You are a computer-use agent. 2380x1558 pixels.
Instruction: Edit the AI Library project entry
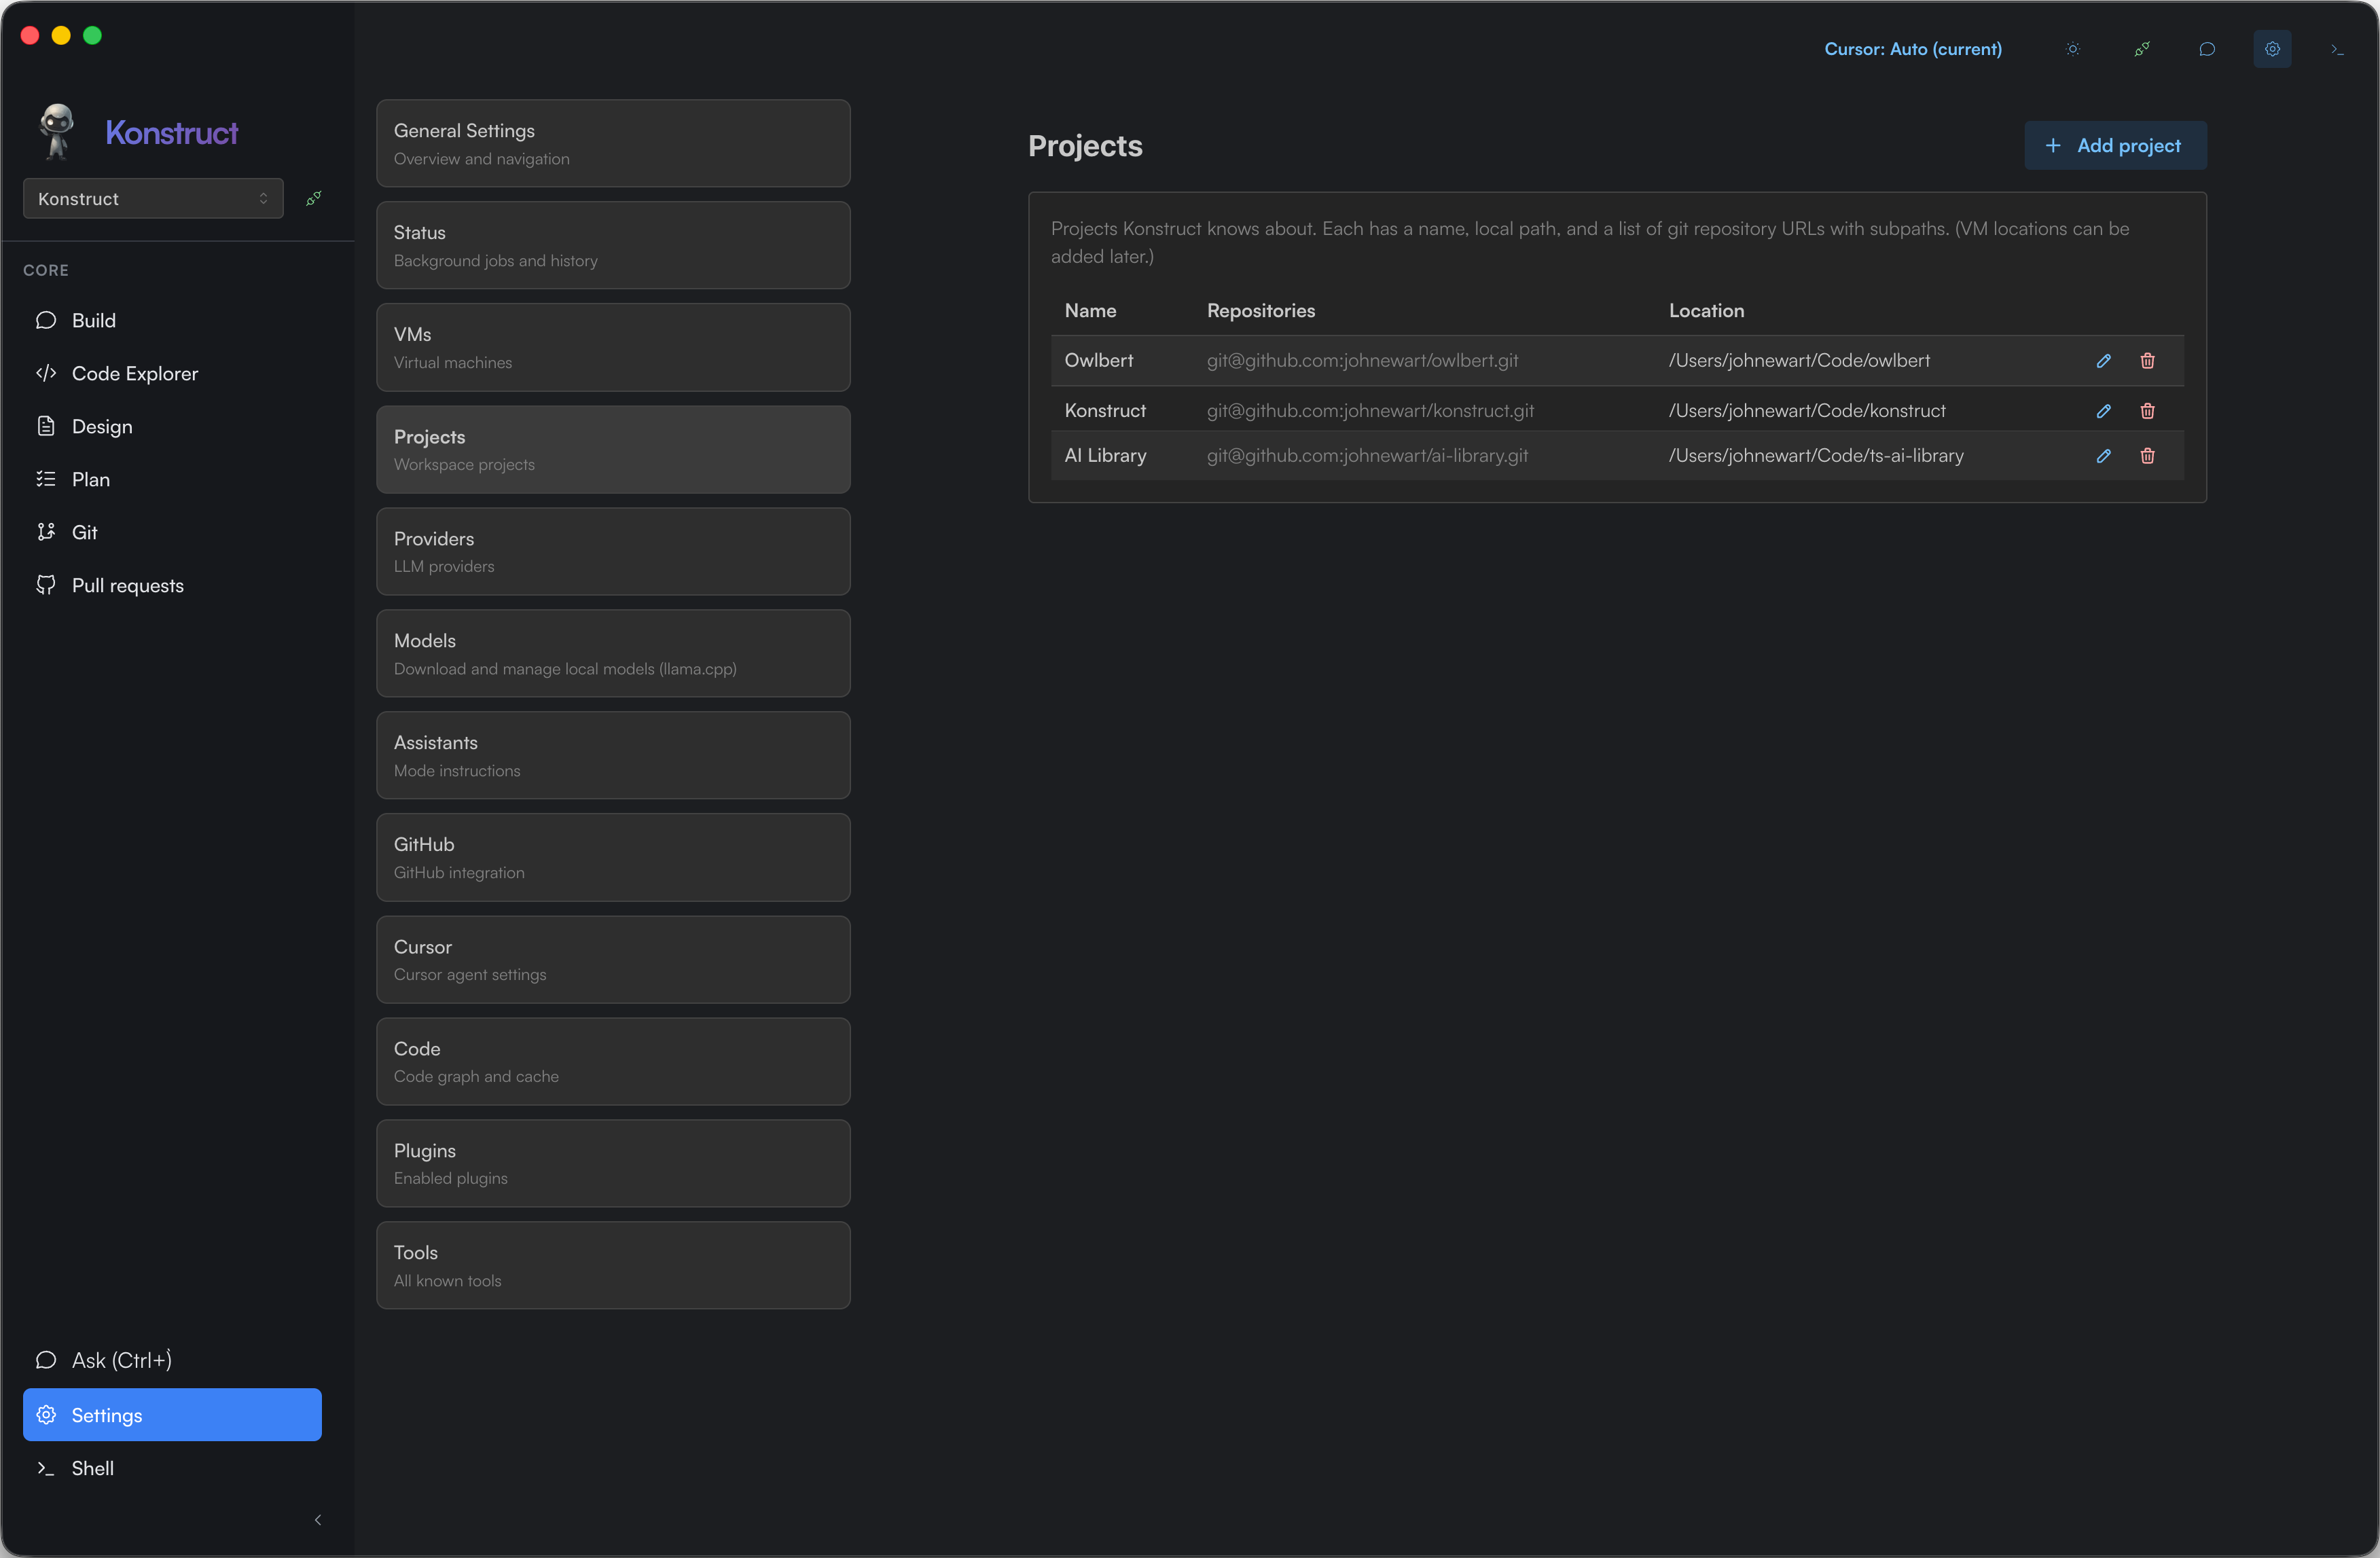[x=2103, y=456]
